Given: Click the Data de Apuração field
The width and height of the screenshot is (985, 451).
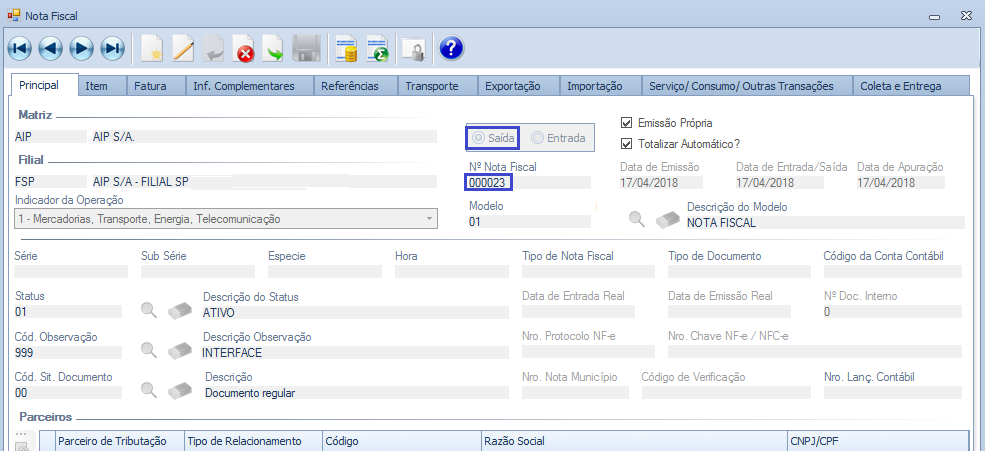Looking at the screenshot, I should pyautogui.click(x=900, y=183).
